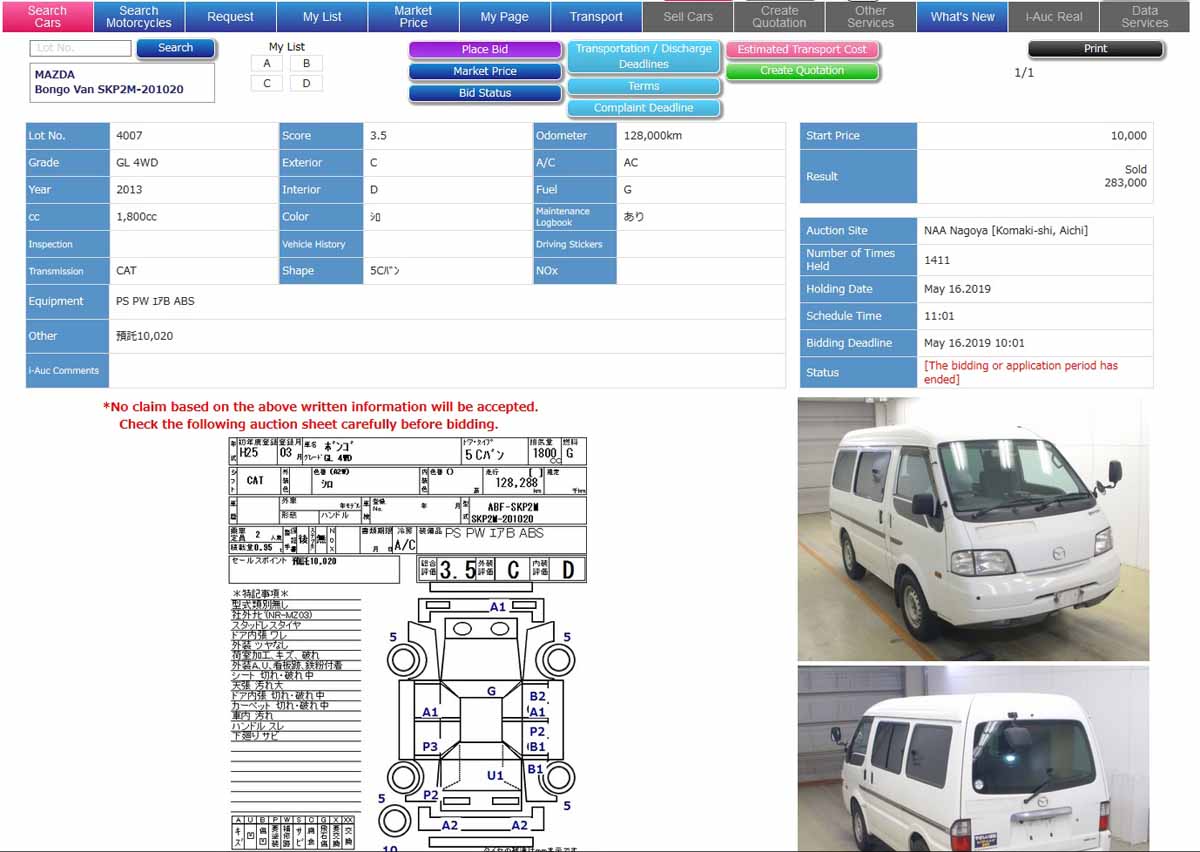Select the grade value GL 4WD
The width and height of the screenshot is (1200, 852).
coord(137,163)
